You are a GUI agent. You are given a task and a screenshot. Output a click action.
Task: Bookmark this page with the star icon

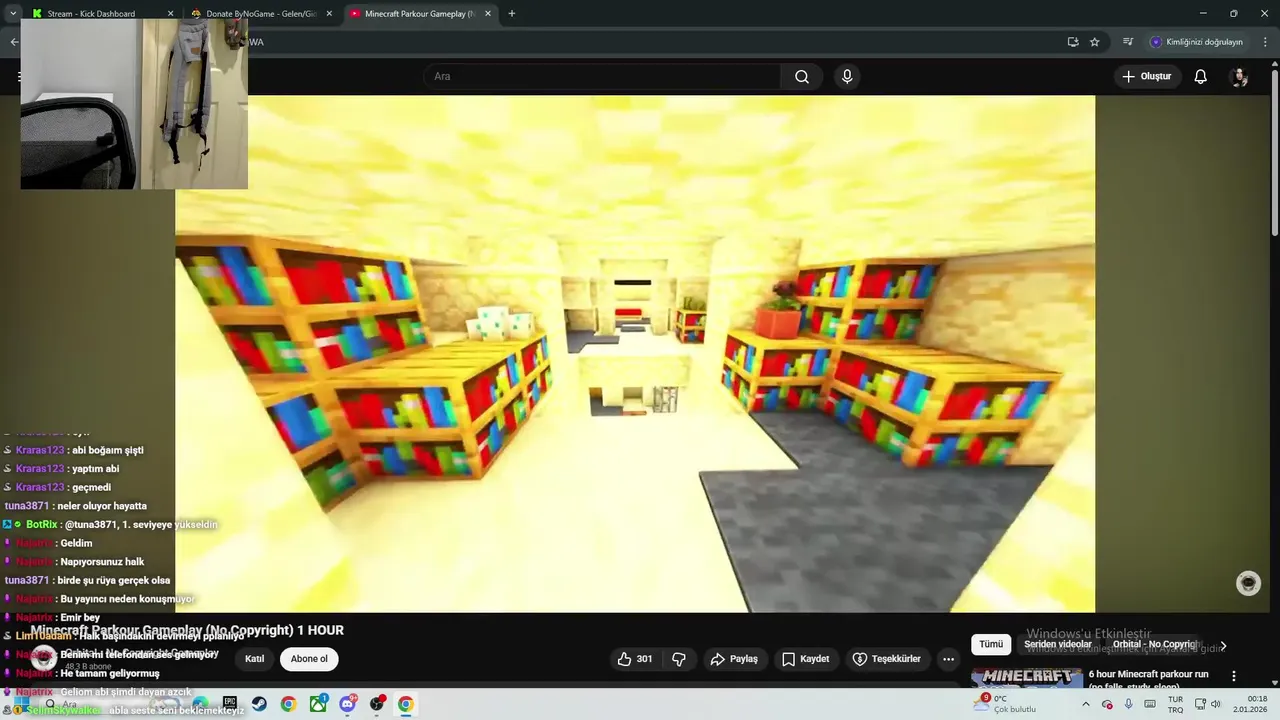pos(1095,42)
